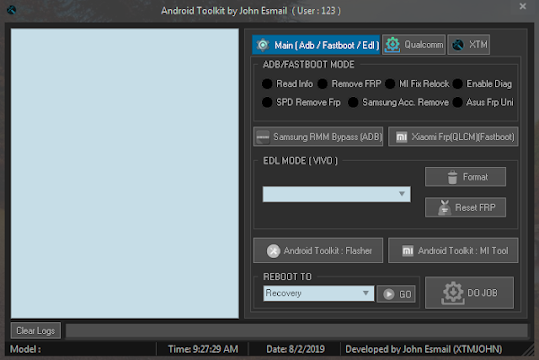
Task: Open Android Toolkit : MI Tool
Action: pyautogui.click(x=453, y=251)
